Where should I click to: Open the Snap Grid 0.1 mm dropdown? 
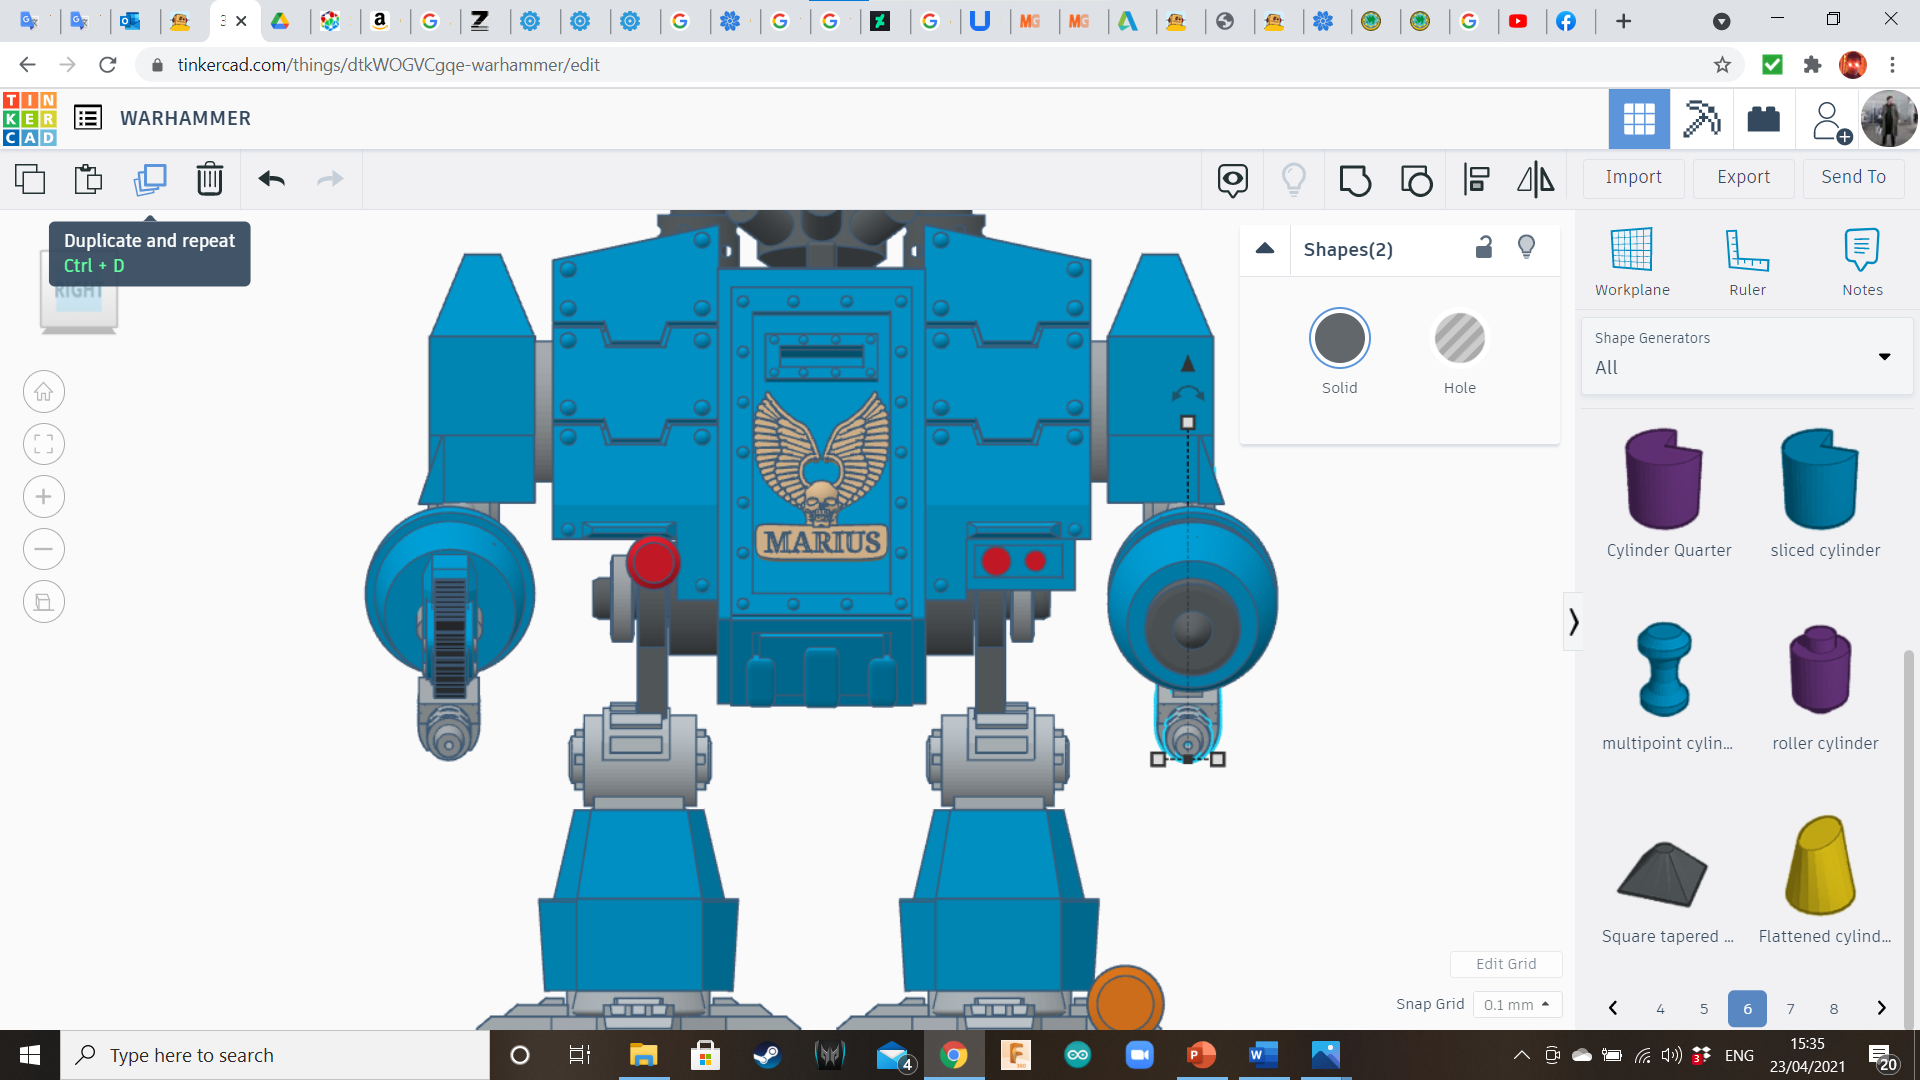(1517, 1004)
